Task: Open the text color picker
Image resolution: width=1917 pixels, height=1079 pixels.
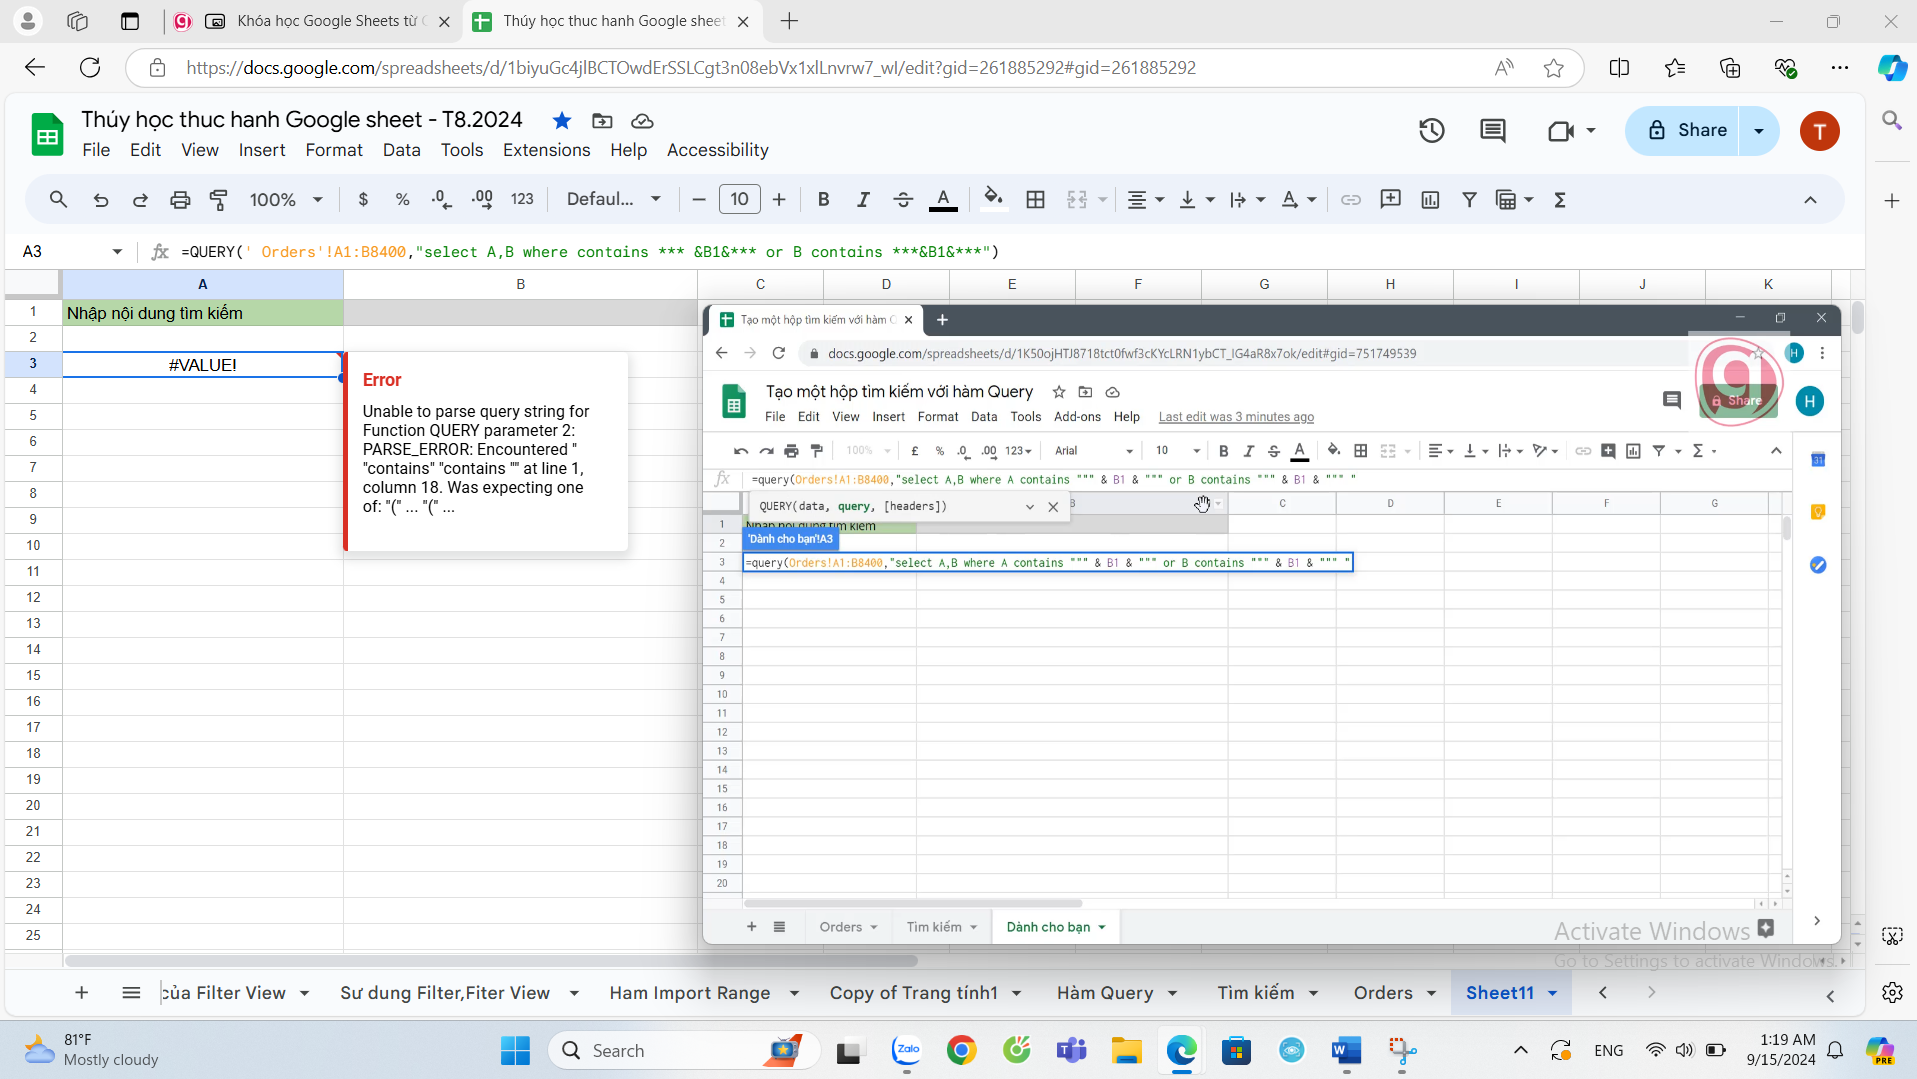Action: pos(942,200)
